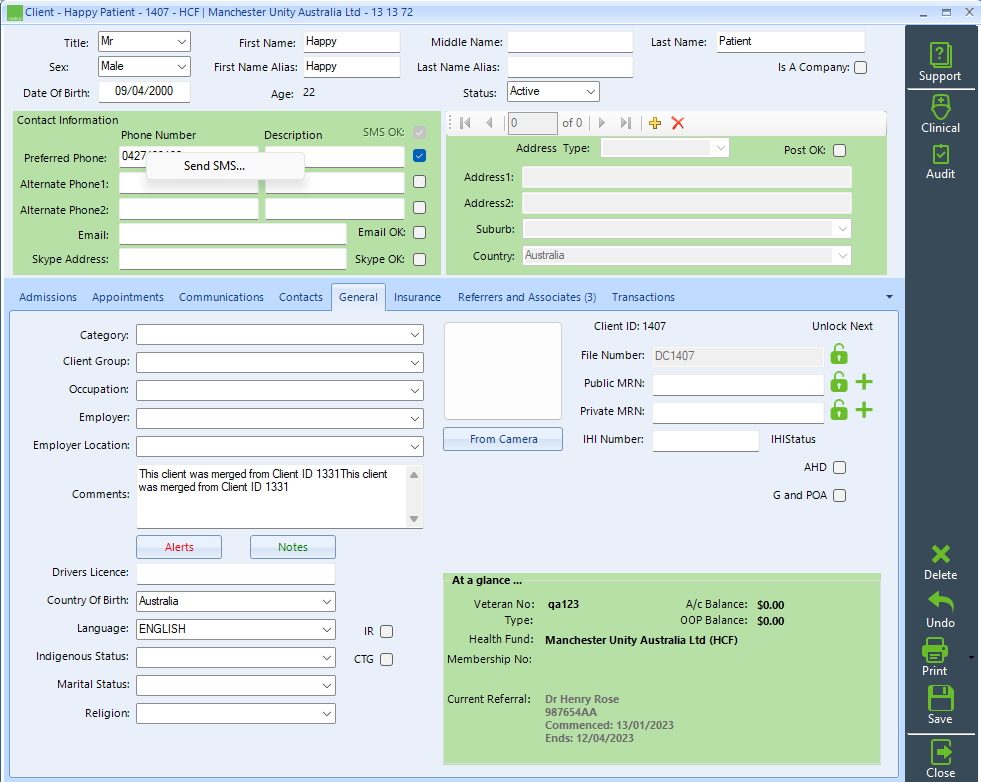Switch to the Communications tab
The height and width of the screenshot is (782, 981).
pyautogui.click(x=221, y=297)
